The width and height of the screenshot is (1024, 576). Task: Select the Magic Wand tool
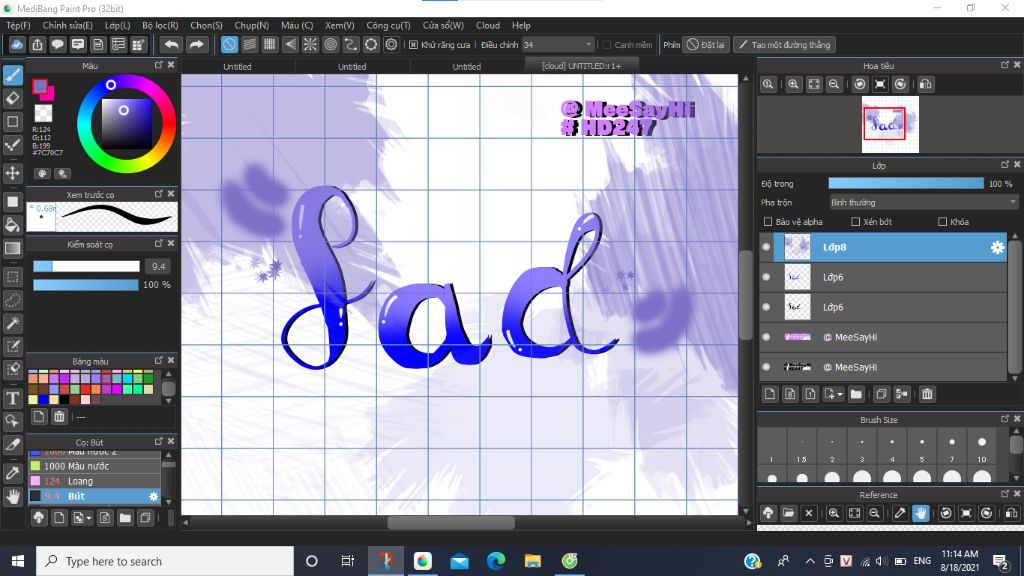coord(12,323)
